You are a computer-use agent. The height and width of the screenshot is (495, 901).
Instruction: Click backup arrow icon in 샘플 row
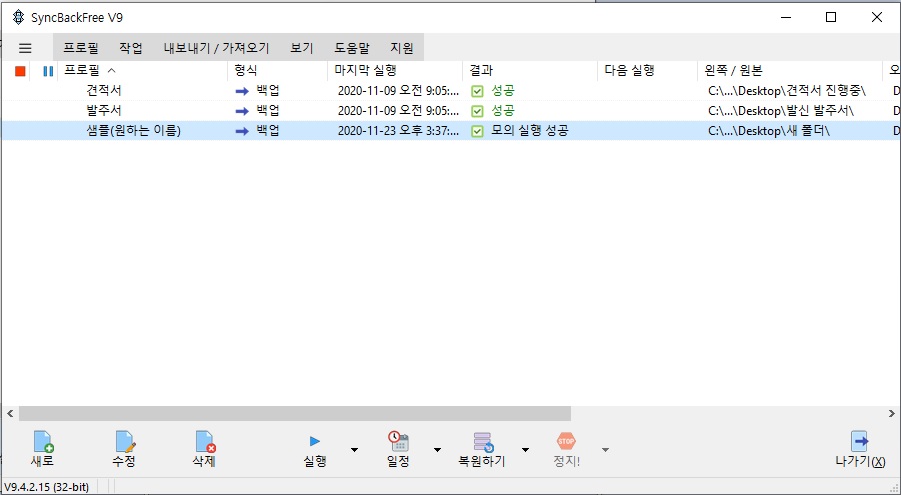(242, 131)
